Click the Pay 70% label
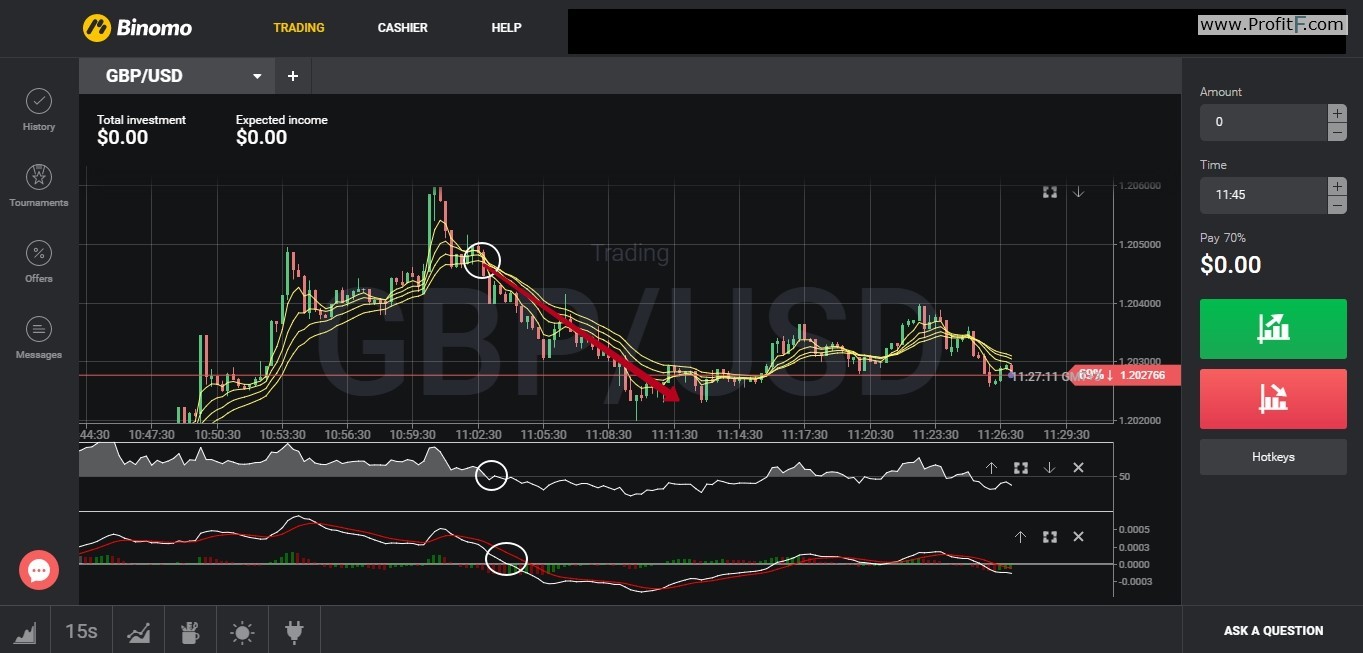The width and height of the screenshot is (1363, 653). [1223, 238]
